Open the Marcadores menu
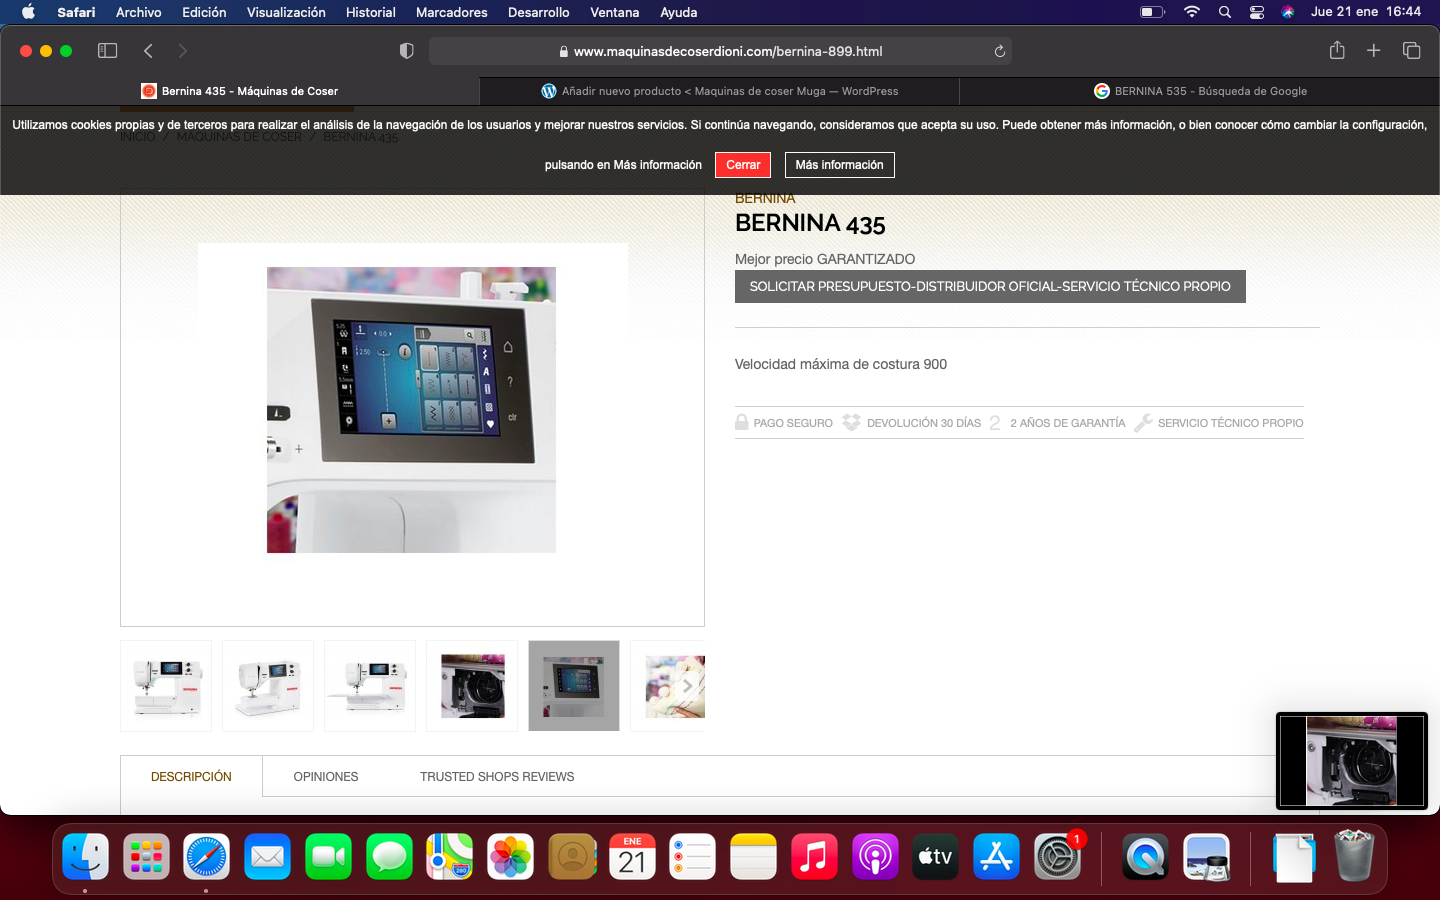Viewport: 1440px width, 900px height. (452, 12)
